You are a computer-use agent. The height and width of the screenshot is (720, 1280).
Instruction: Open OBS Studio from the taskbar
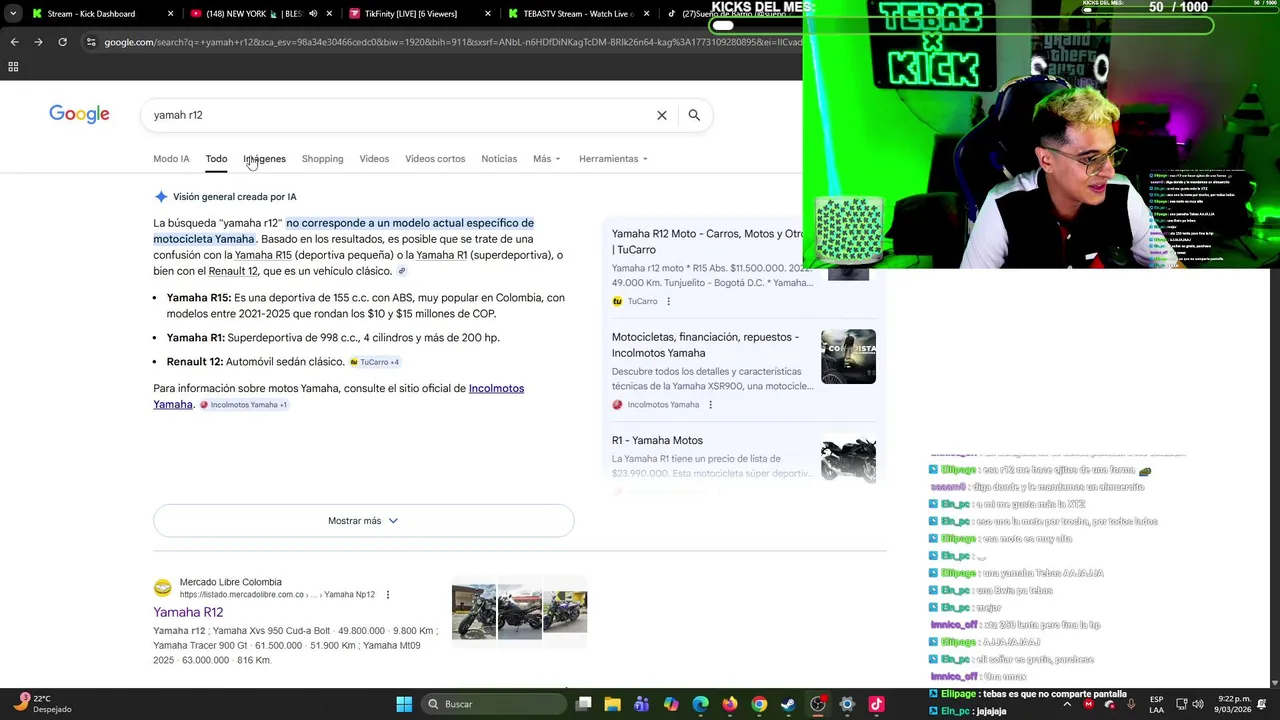click(818, 704)
